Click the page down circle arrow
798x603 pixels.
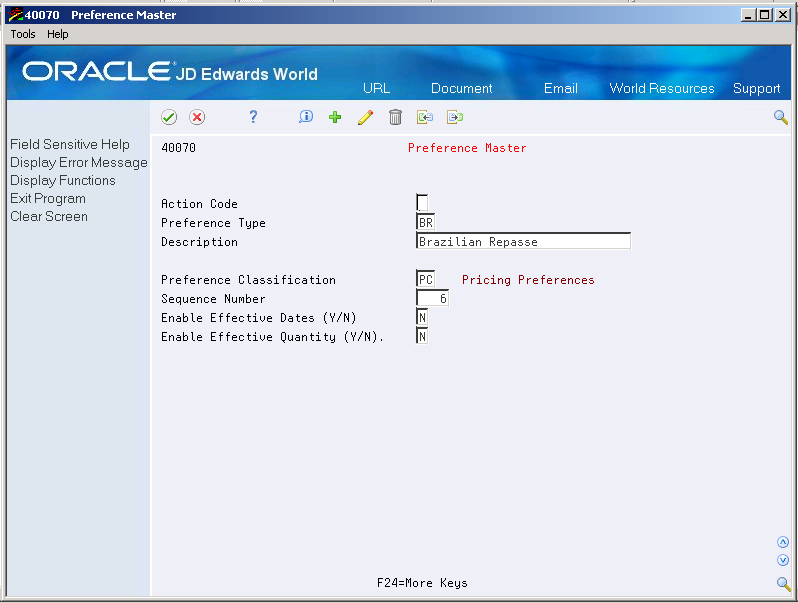click(783, 560)
